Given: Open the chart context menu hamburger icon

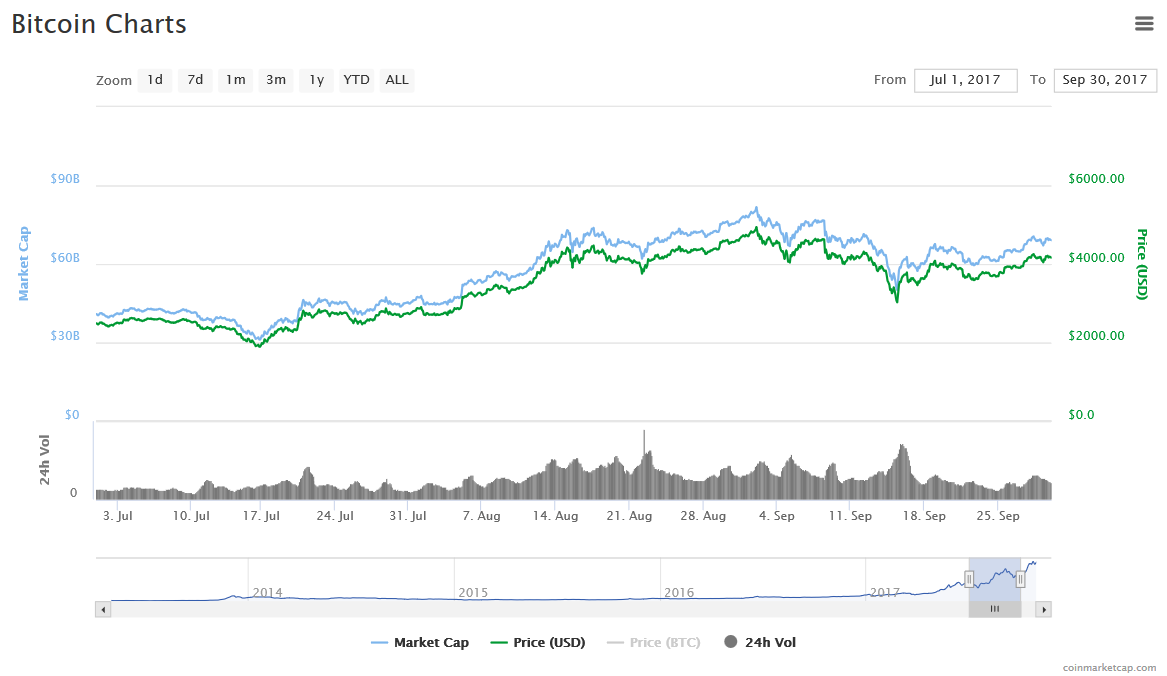Looking at the screenshot, I should point(1144,24).
